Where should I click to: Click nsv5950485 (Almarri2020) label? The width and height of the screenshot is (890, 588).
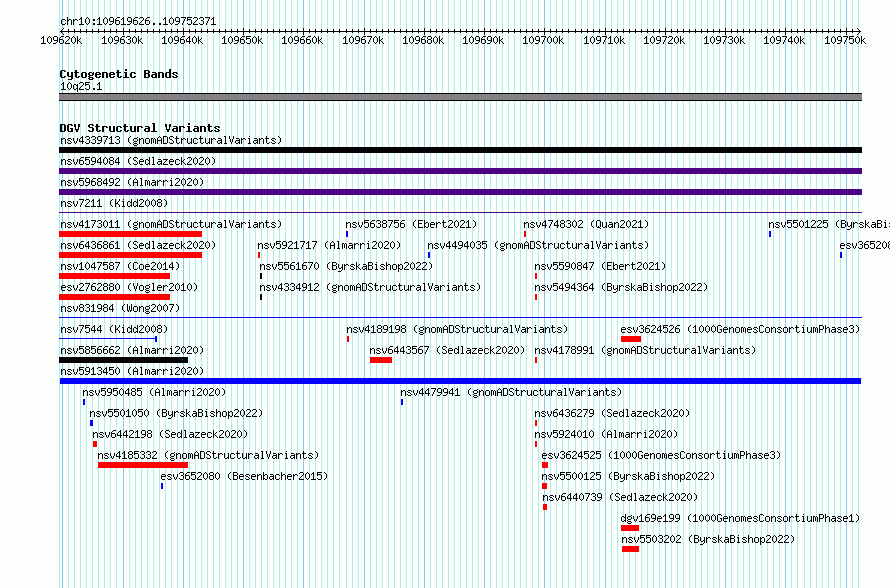click(x=154, y=392)
